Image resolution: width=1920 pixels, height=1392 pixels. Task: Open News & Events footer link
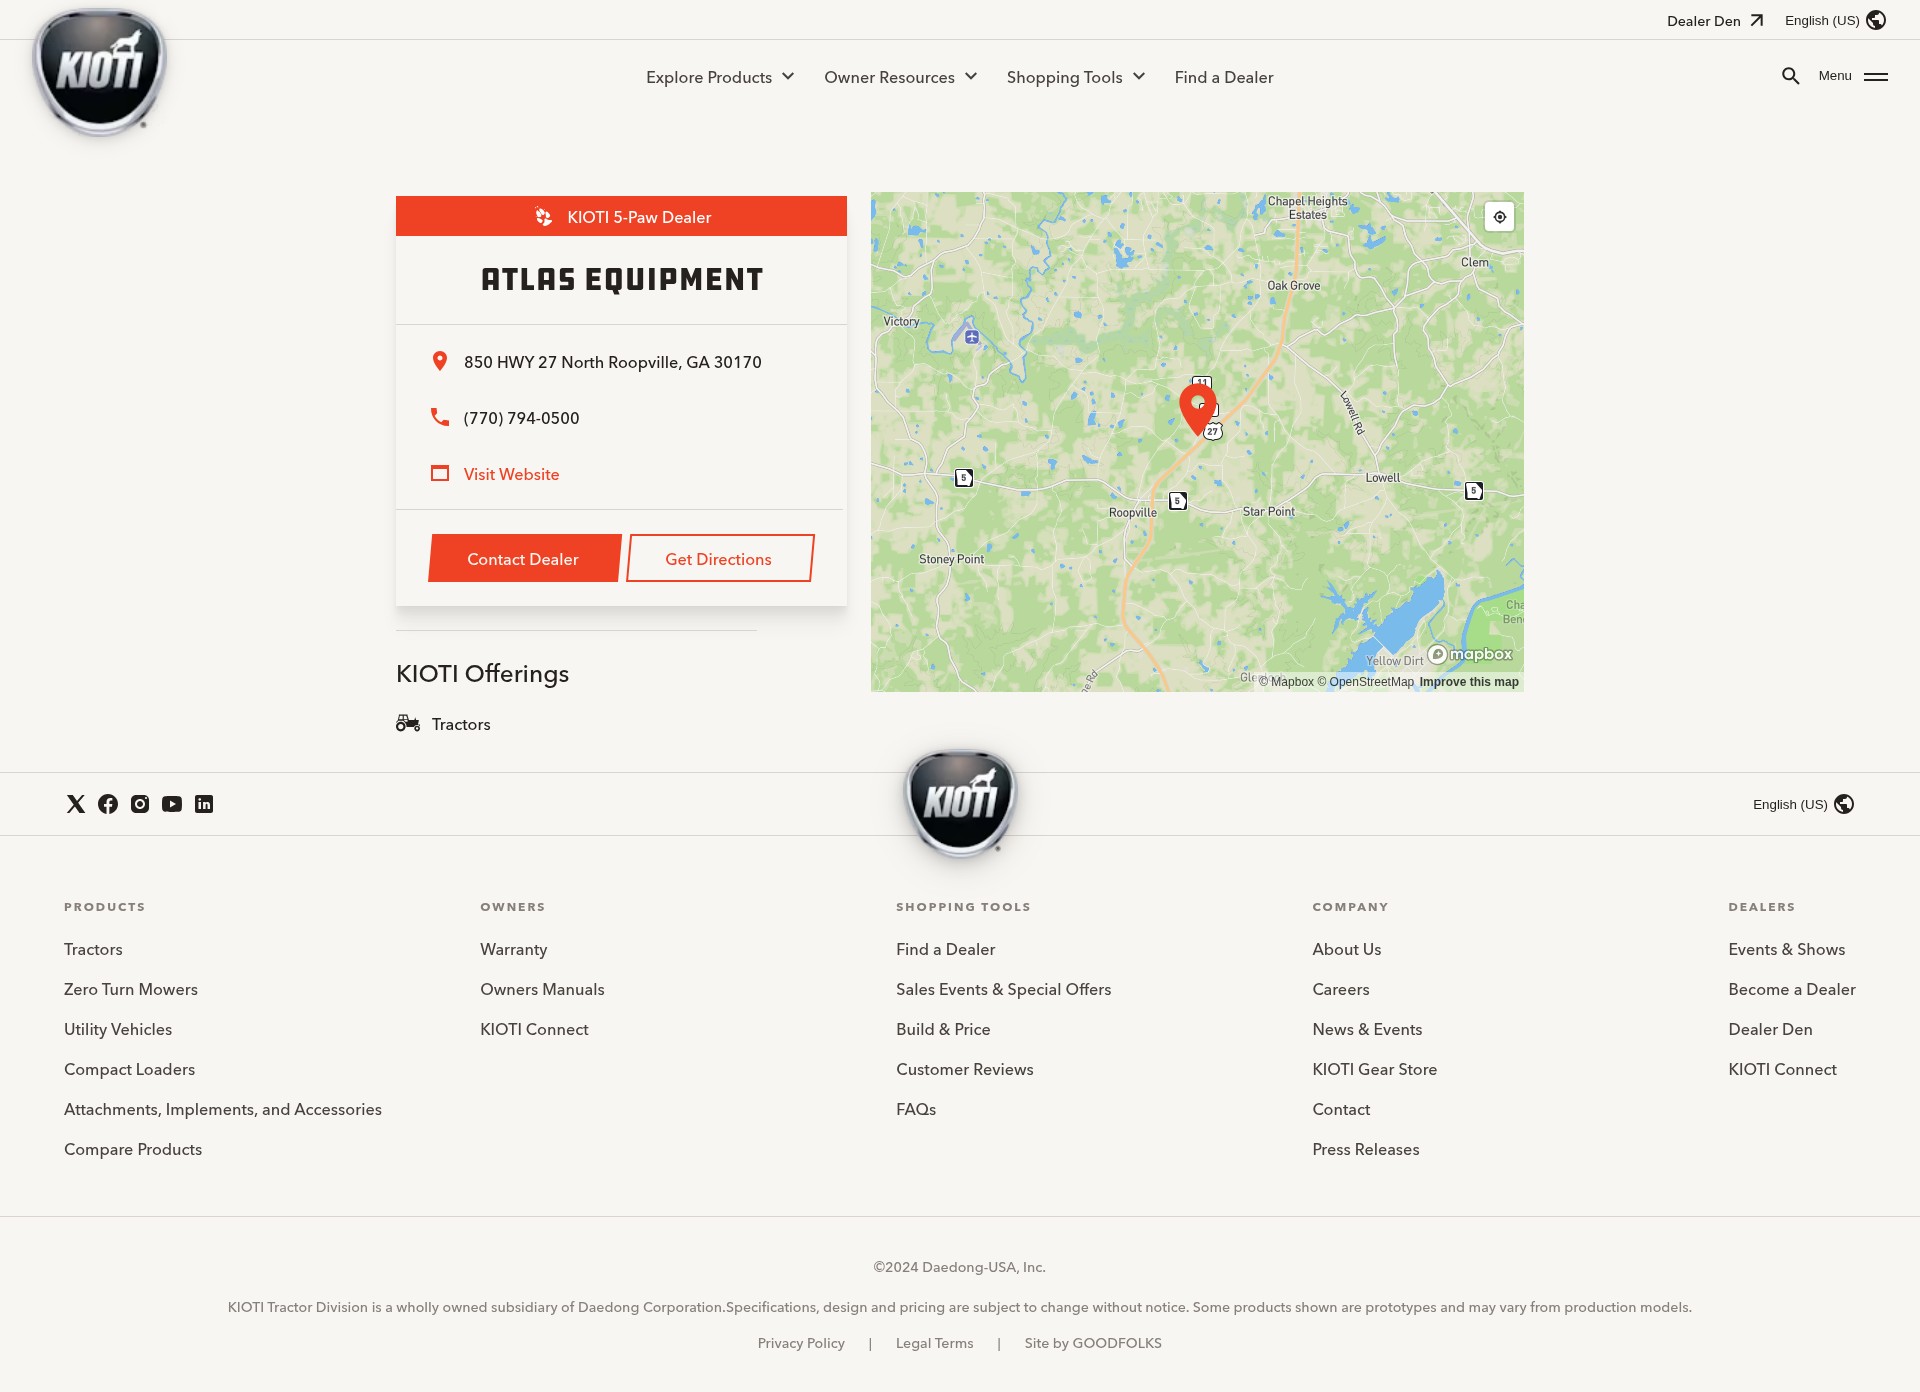[1367, 1029]
